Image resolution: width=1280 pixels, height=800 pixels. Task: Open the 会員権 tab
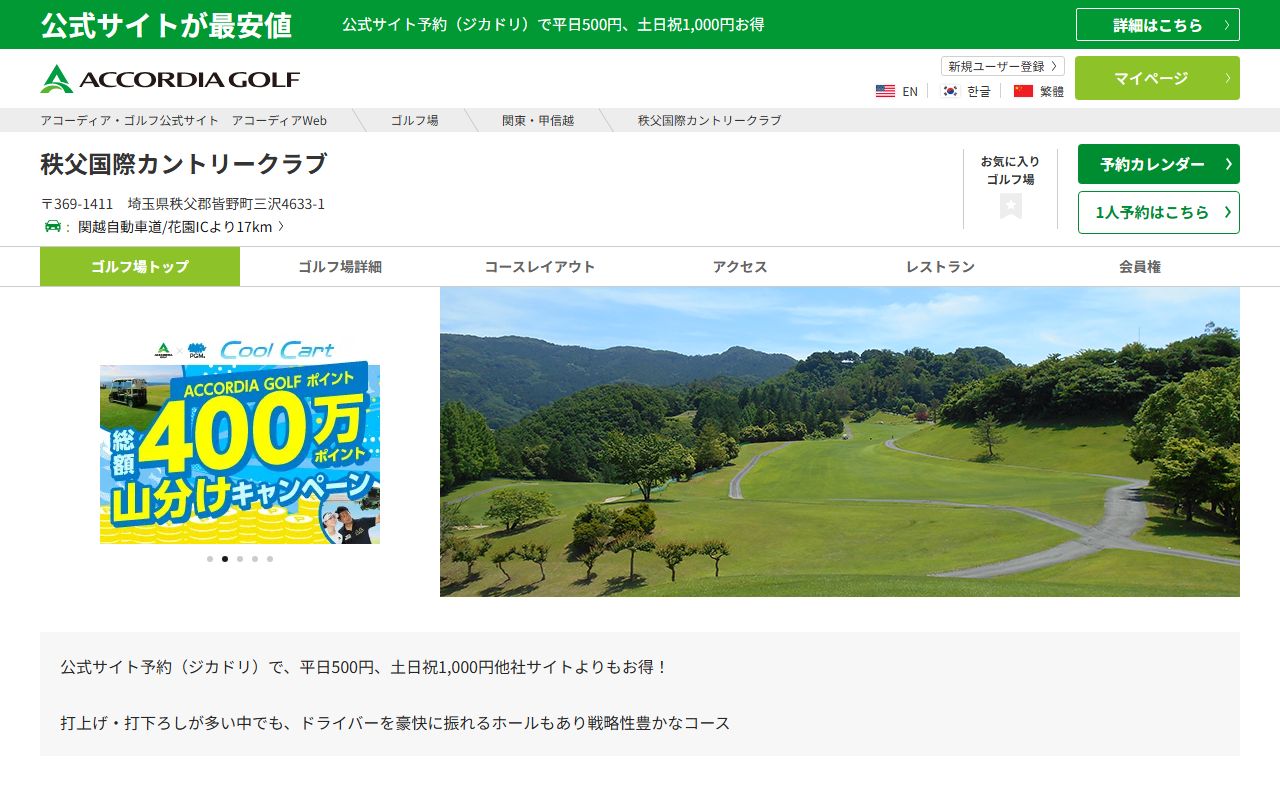point(1140,267)
